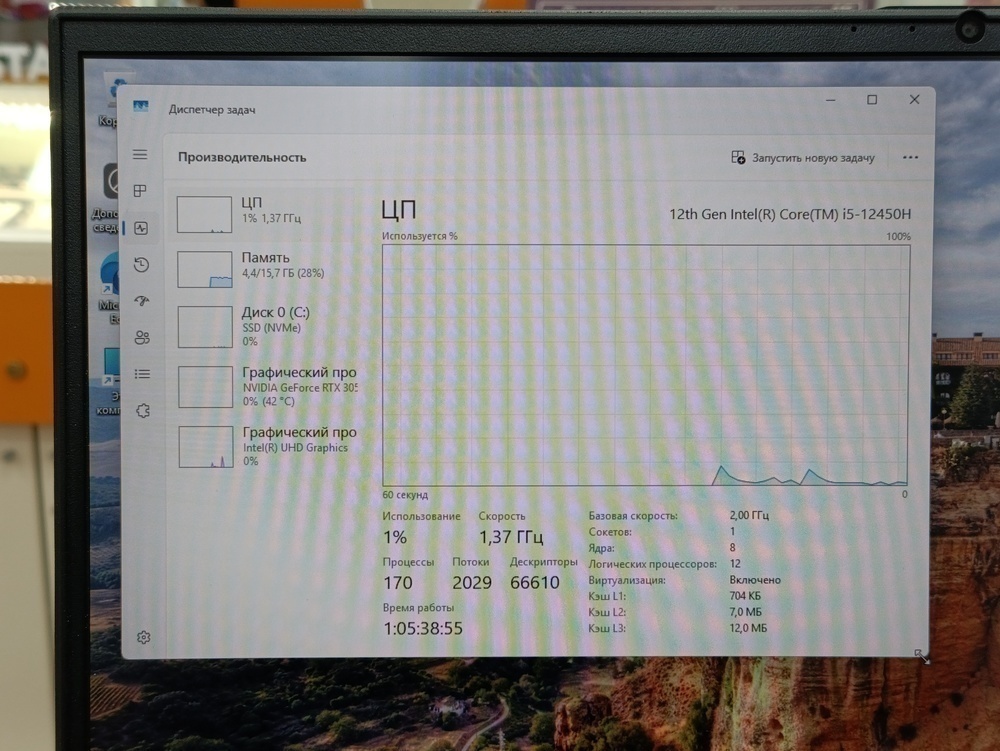
Task: Click 'Запустить новую задачу' button
Action: pyautogui.click(x=803, y=157)
